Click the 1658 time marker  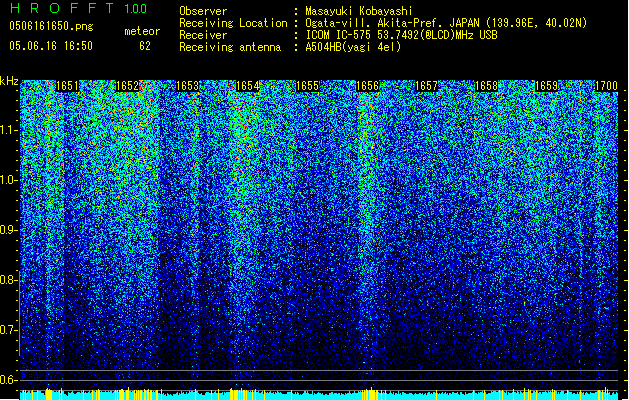coord(486,86)
